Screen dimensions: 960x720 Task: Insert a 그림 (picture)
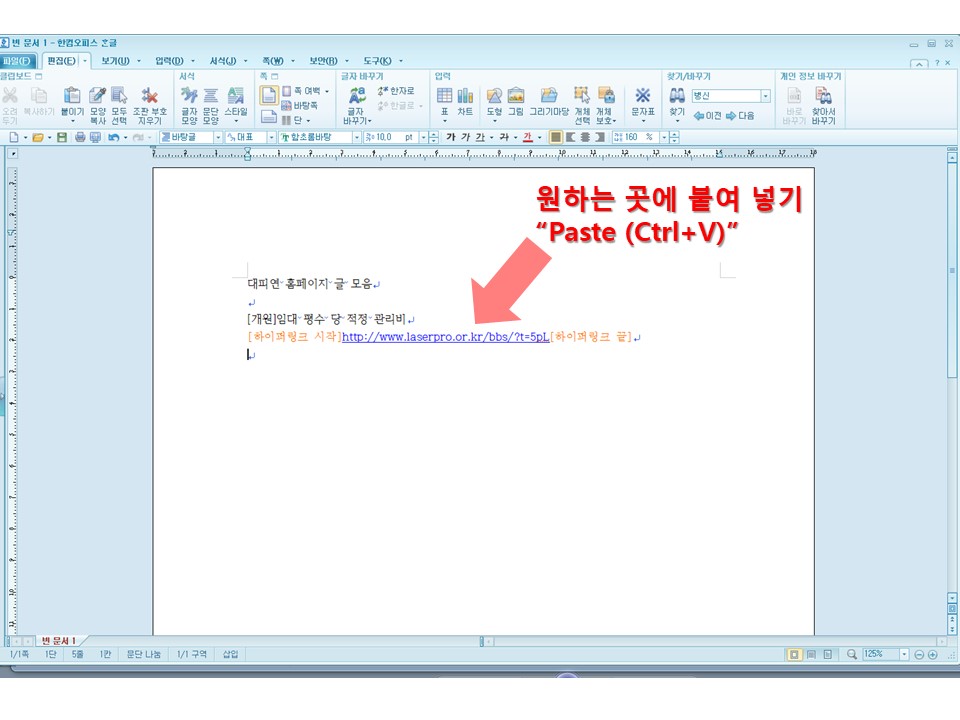[x=516, y=101]
